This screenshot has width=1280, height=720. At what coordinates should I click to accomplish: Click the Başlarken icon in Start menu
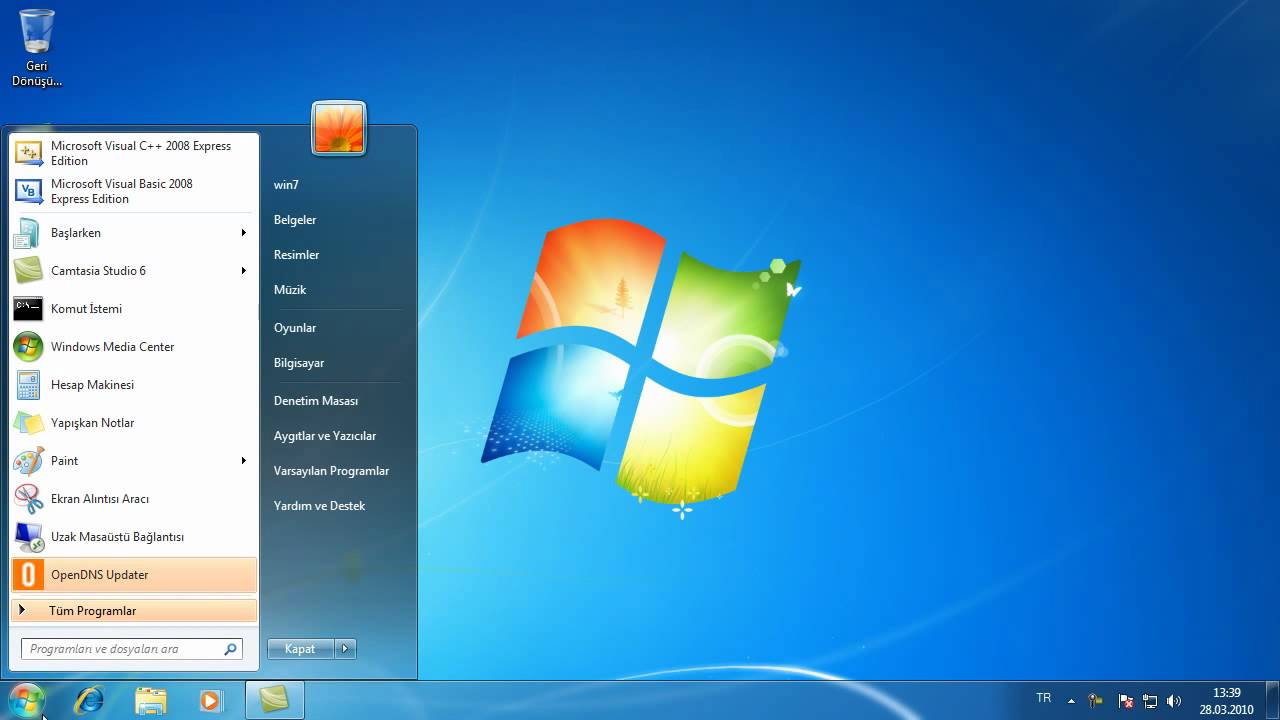click(x=28, y=233)
